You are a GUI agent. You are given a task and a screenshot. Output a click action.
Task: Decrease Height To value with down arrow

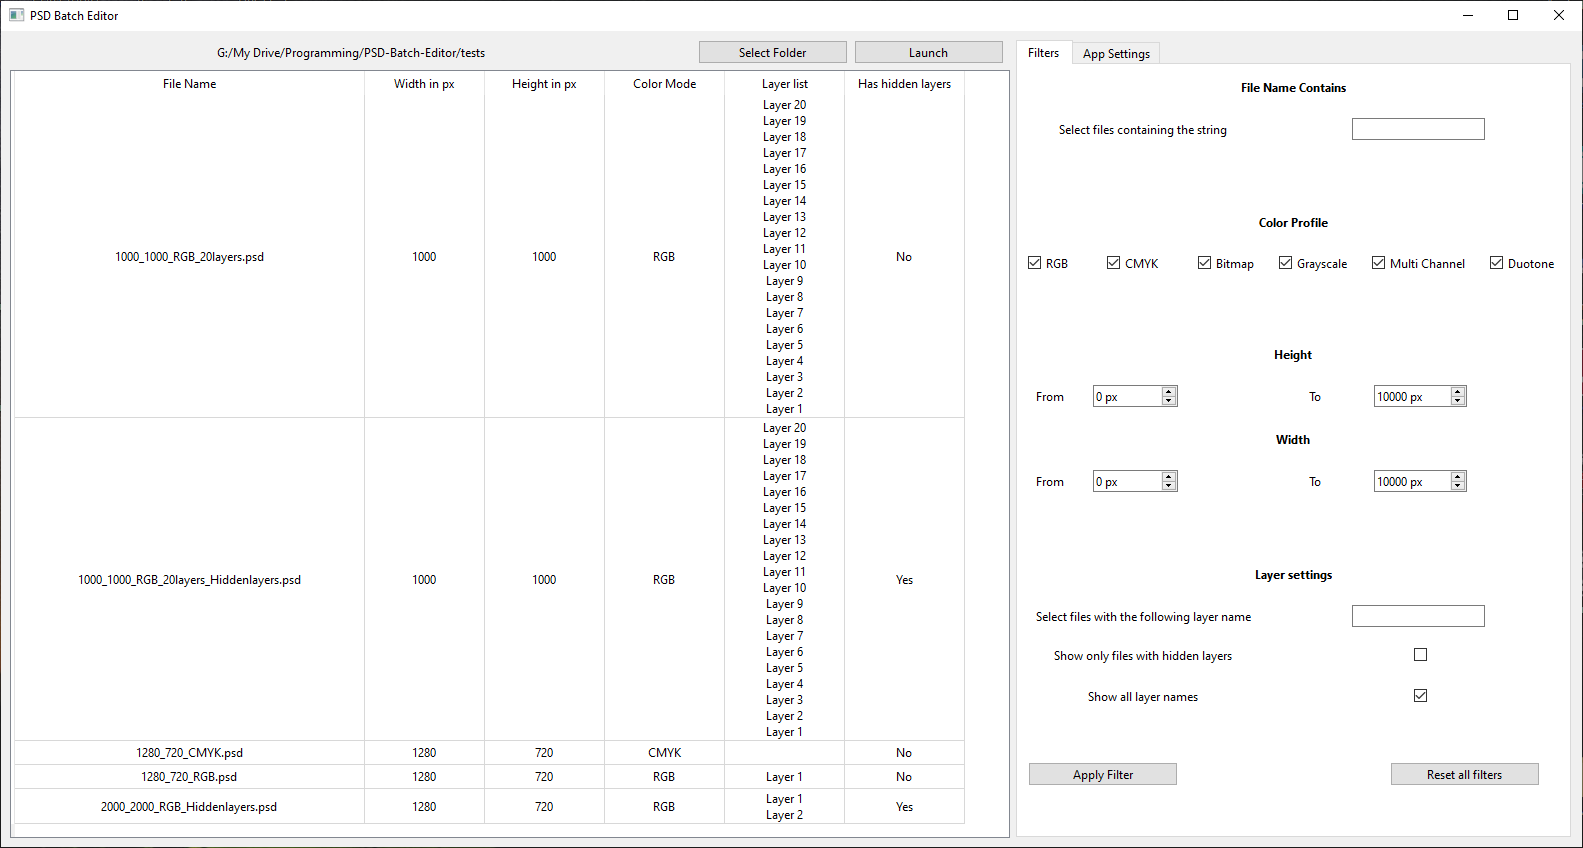1458,401
